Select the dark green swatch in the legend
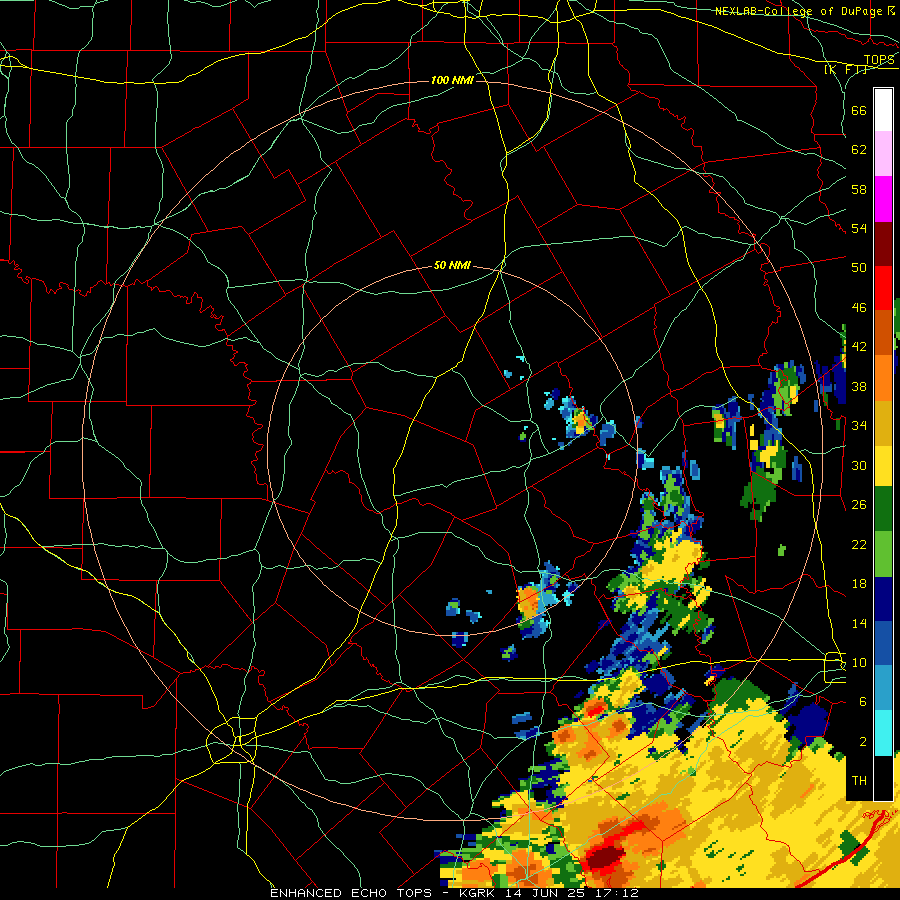This screenshot has width=900, height=900. pyautogui.click(x=883, y=509)
